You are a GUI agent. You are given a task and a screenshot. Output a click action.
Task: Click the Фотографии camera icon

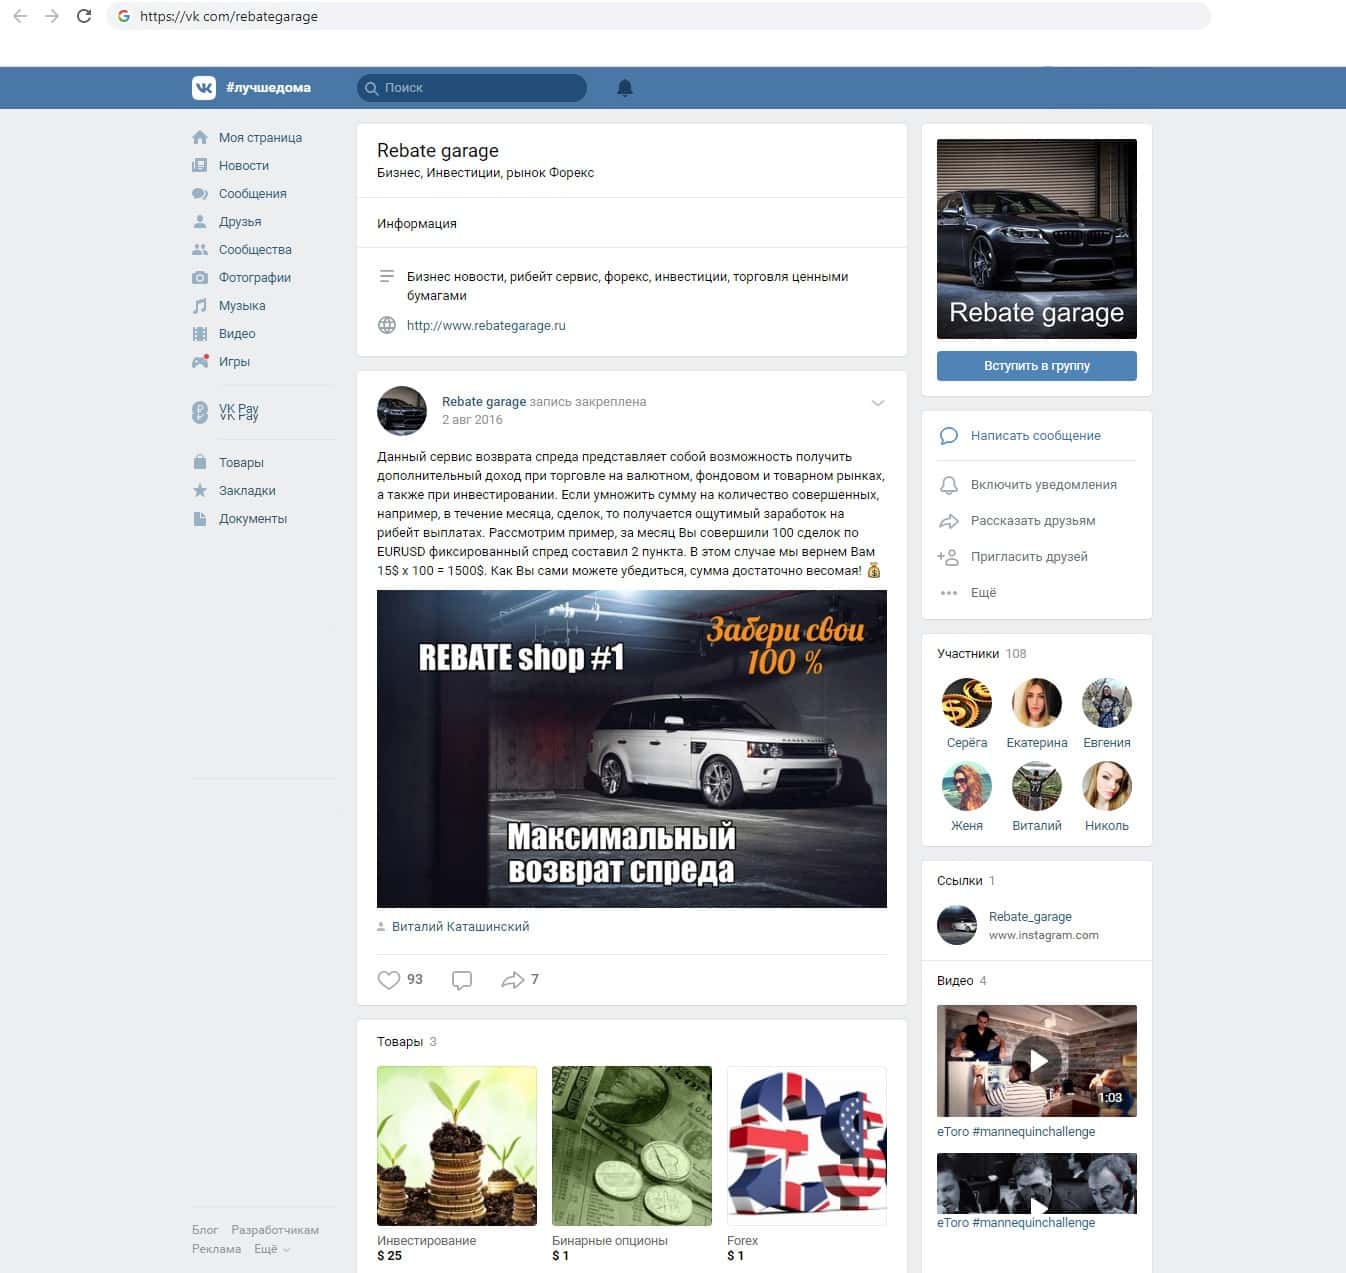[x=200, y=278]
